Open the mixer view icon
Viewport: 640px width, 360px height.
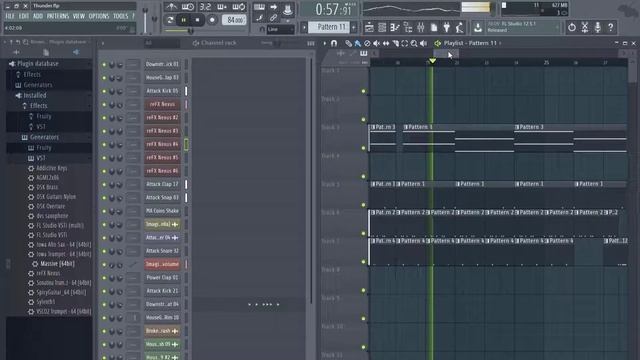pos(420,27)
